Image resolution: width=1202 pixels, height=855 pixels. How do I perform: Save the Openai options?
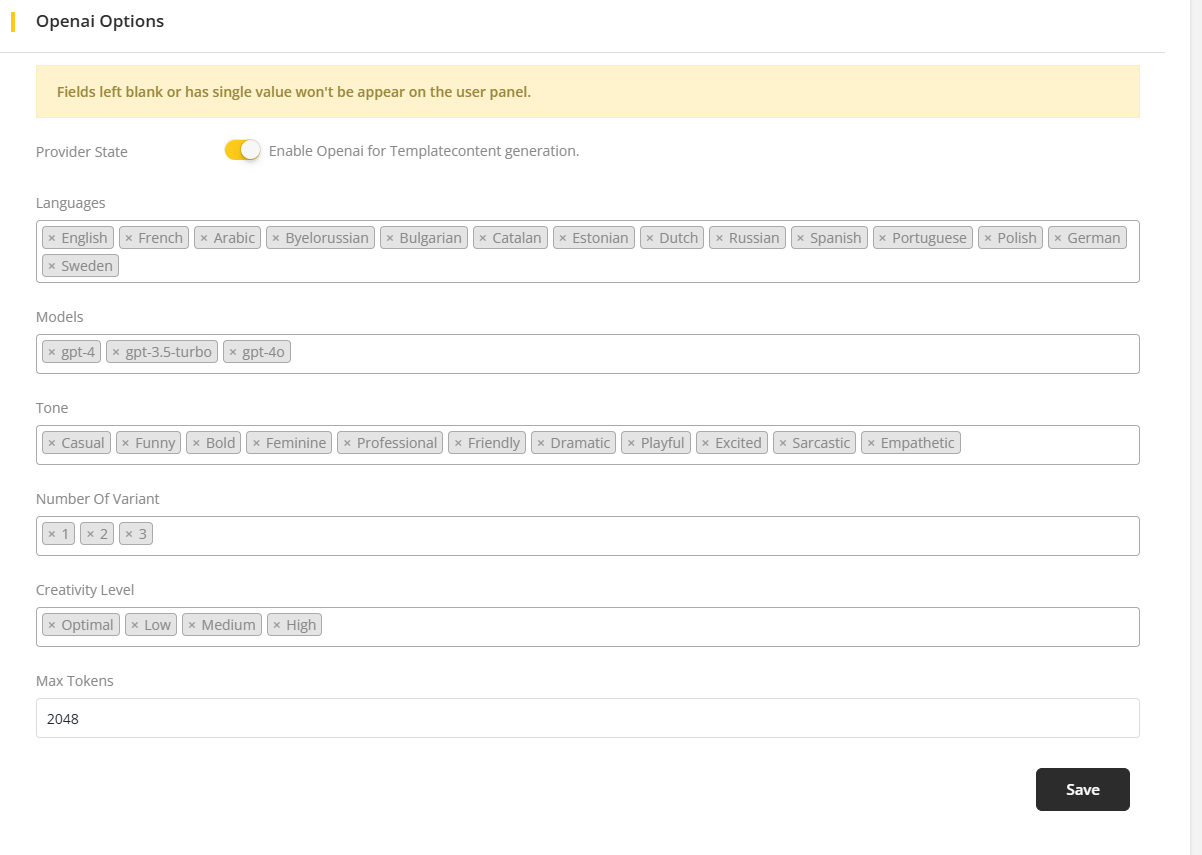pos(1082,789)
